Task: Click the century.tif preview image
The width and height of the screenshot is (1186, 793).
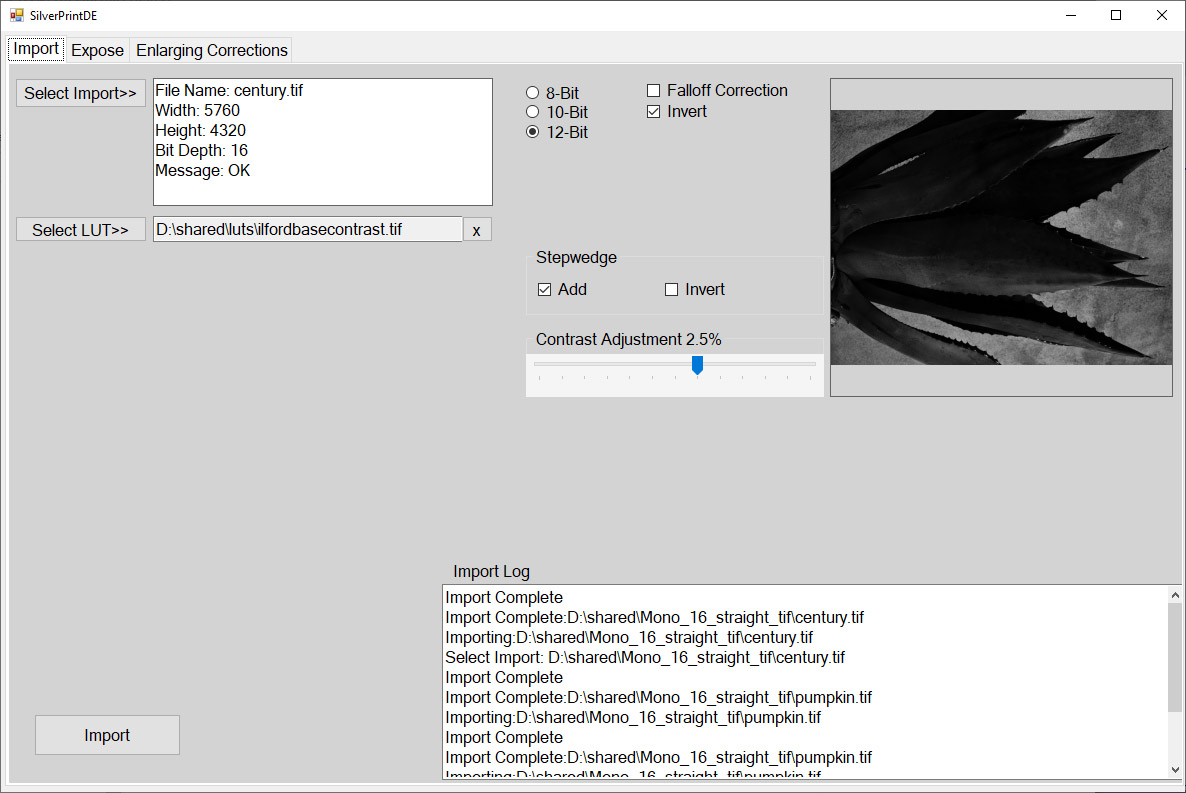Action: pos(1001,237)
